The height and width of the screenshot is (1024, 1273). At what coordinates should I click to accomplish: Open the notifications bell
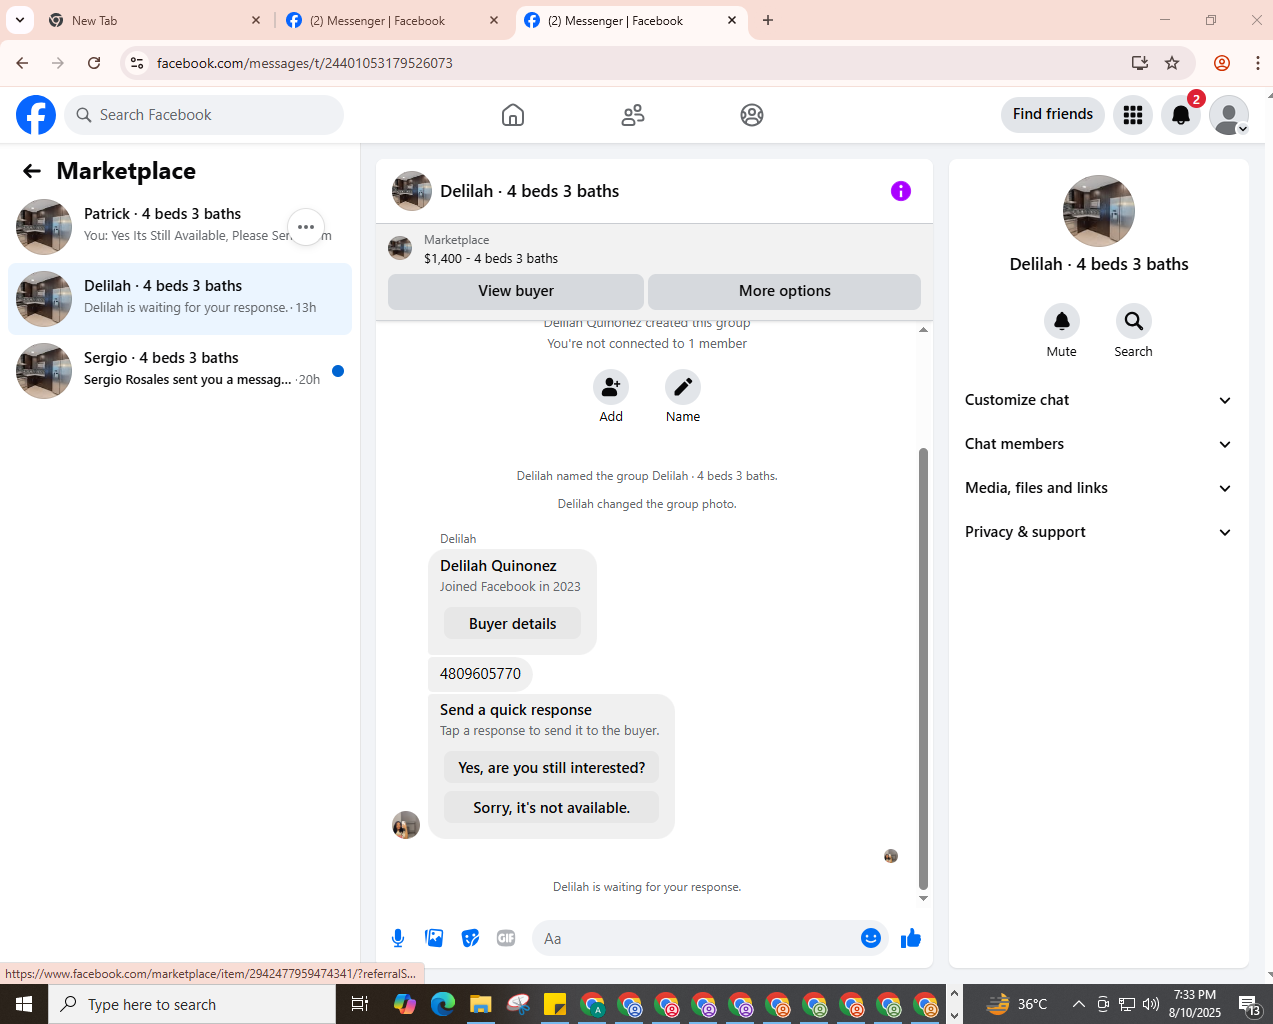point(1181,115)
